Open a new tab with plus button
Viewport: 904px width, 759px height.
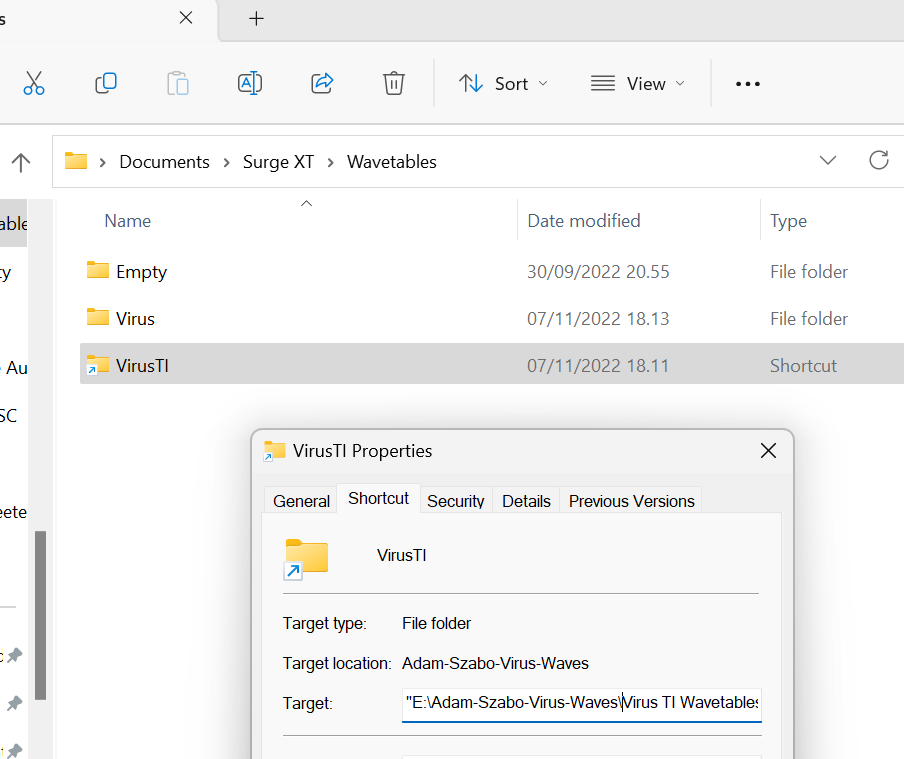click(256, 19)
